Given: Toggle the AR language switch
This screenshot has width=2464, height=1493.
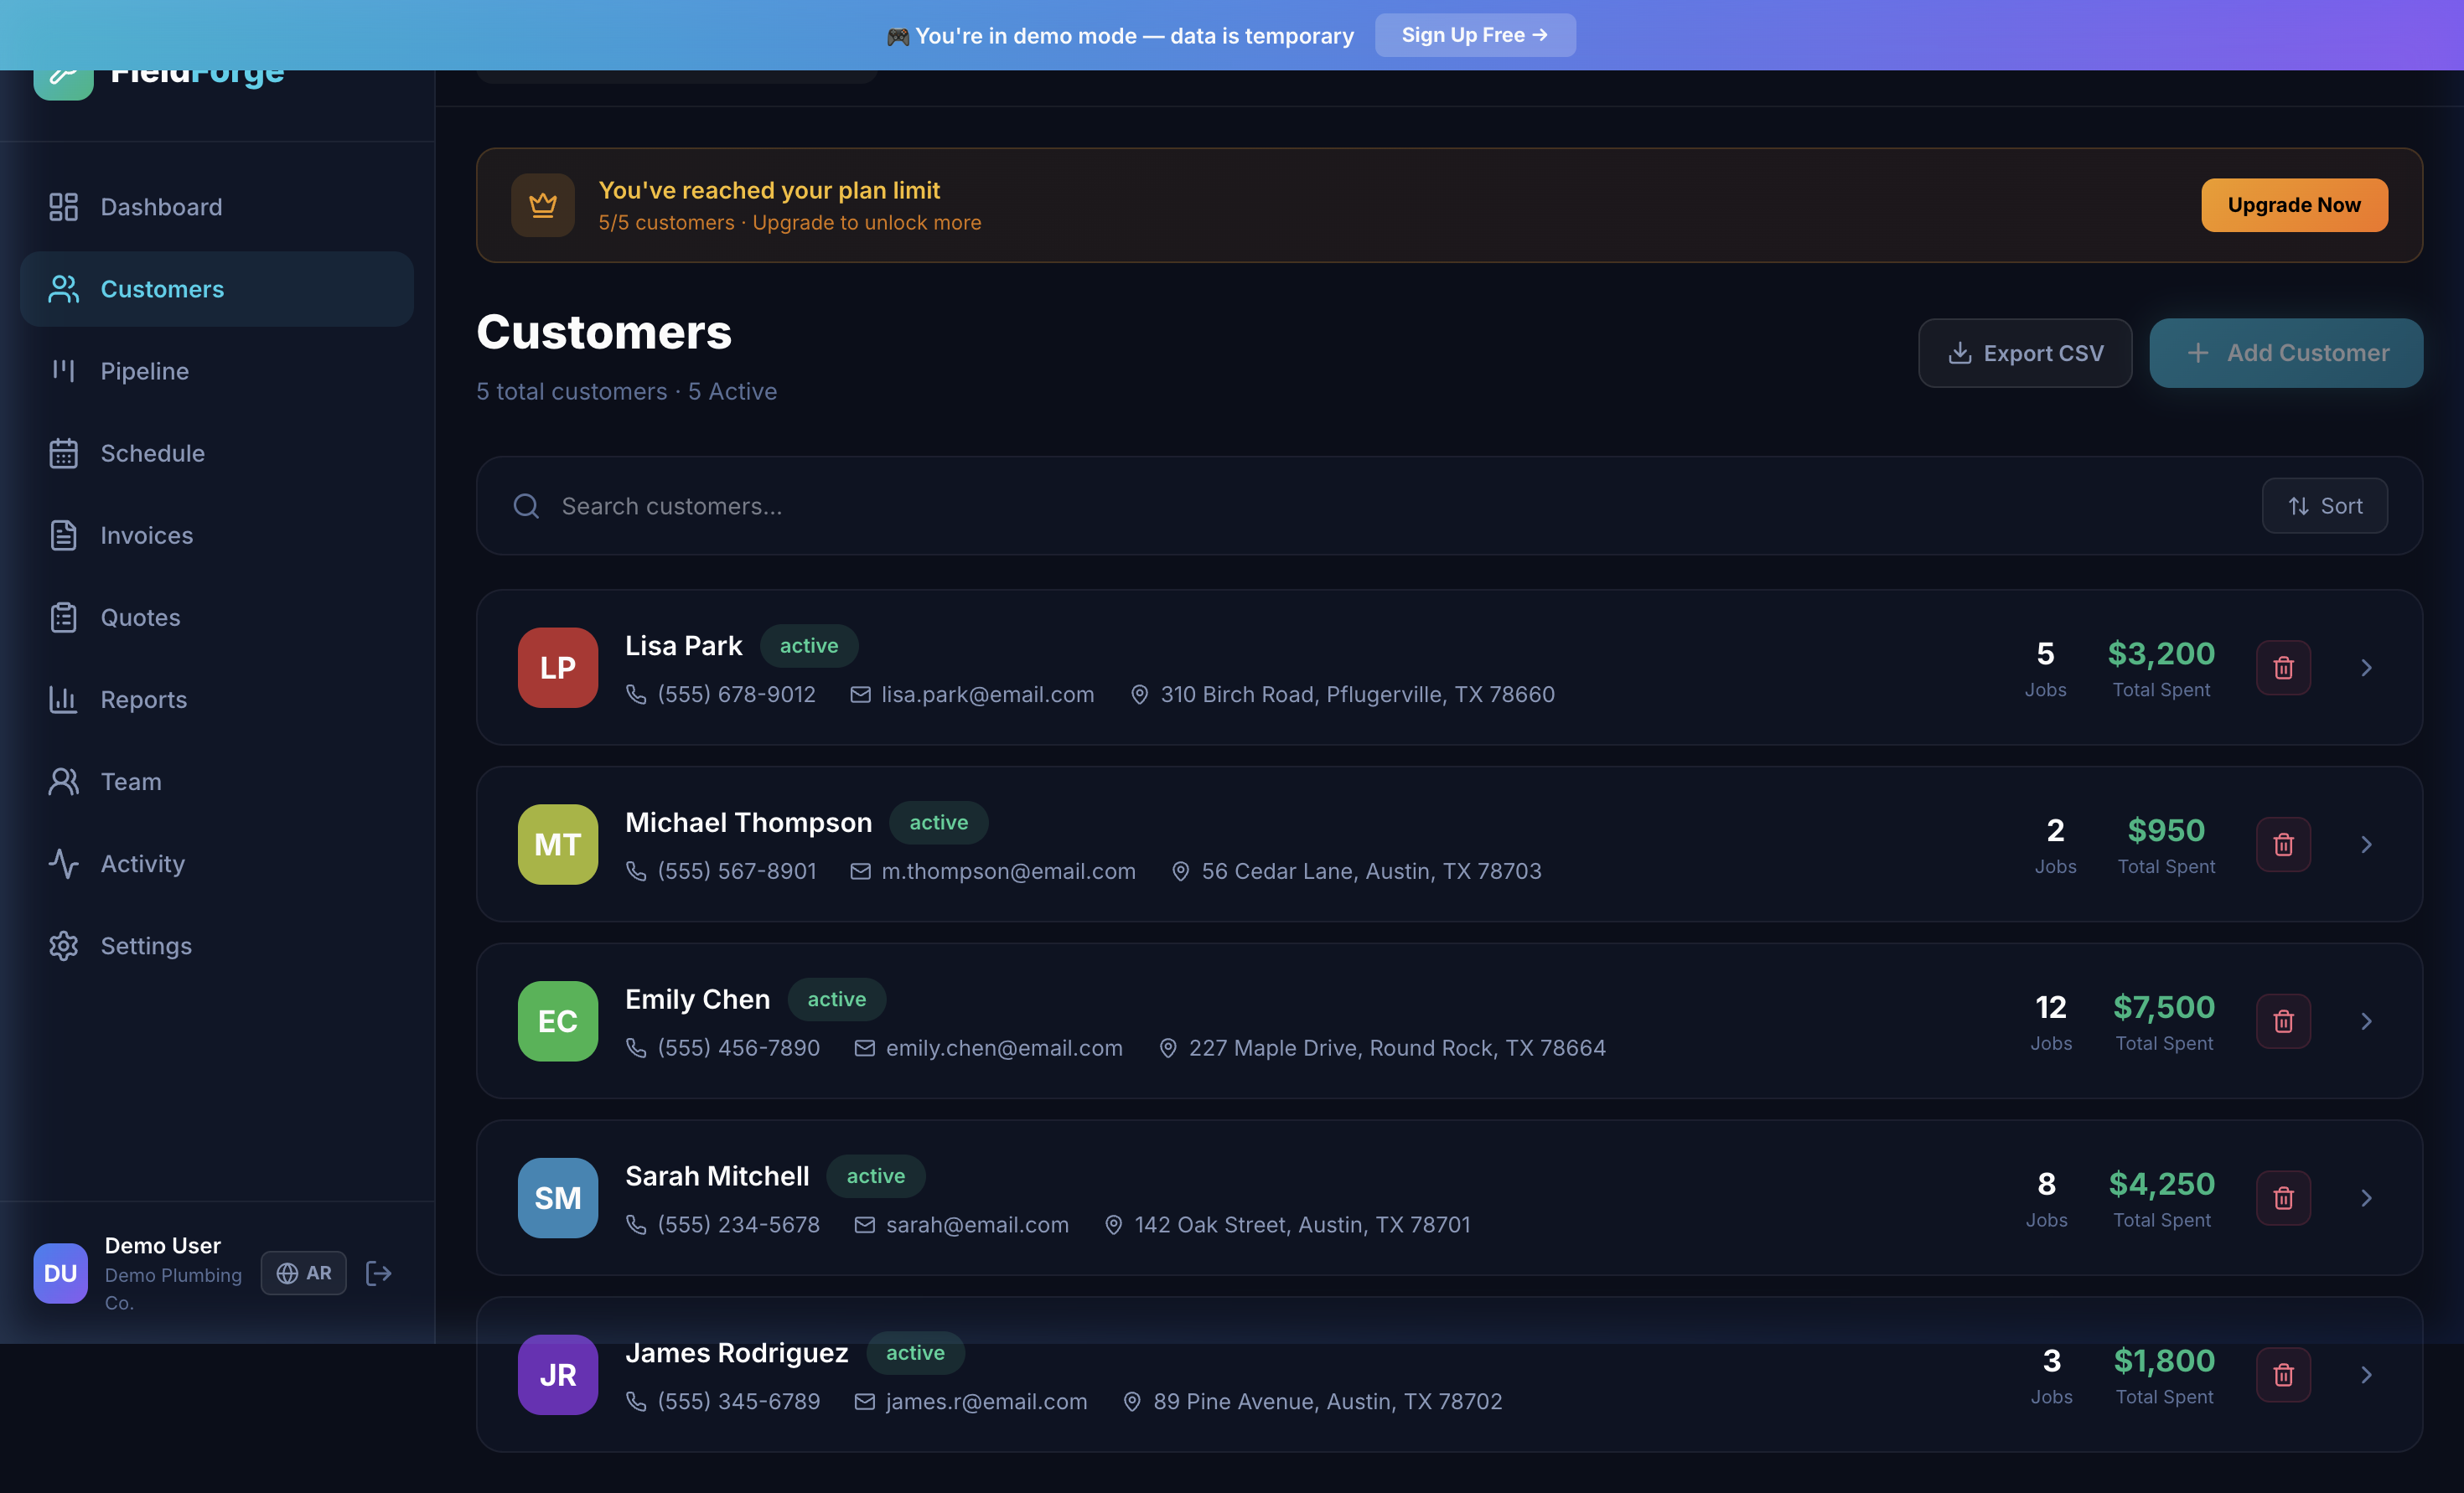Looking at the screenshot, I should pyautogui.click(x=303, y=1272).
